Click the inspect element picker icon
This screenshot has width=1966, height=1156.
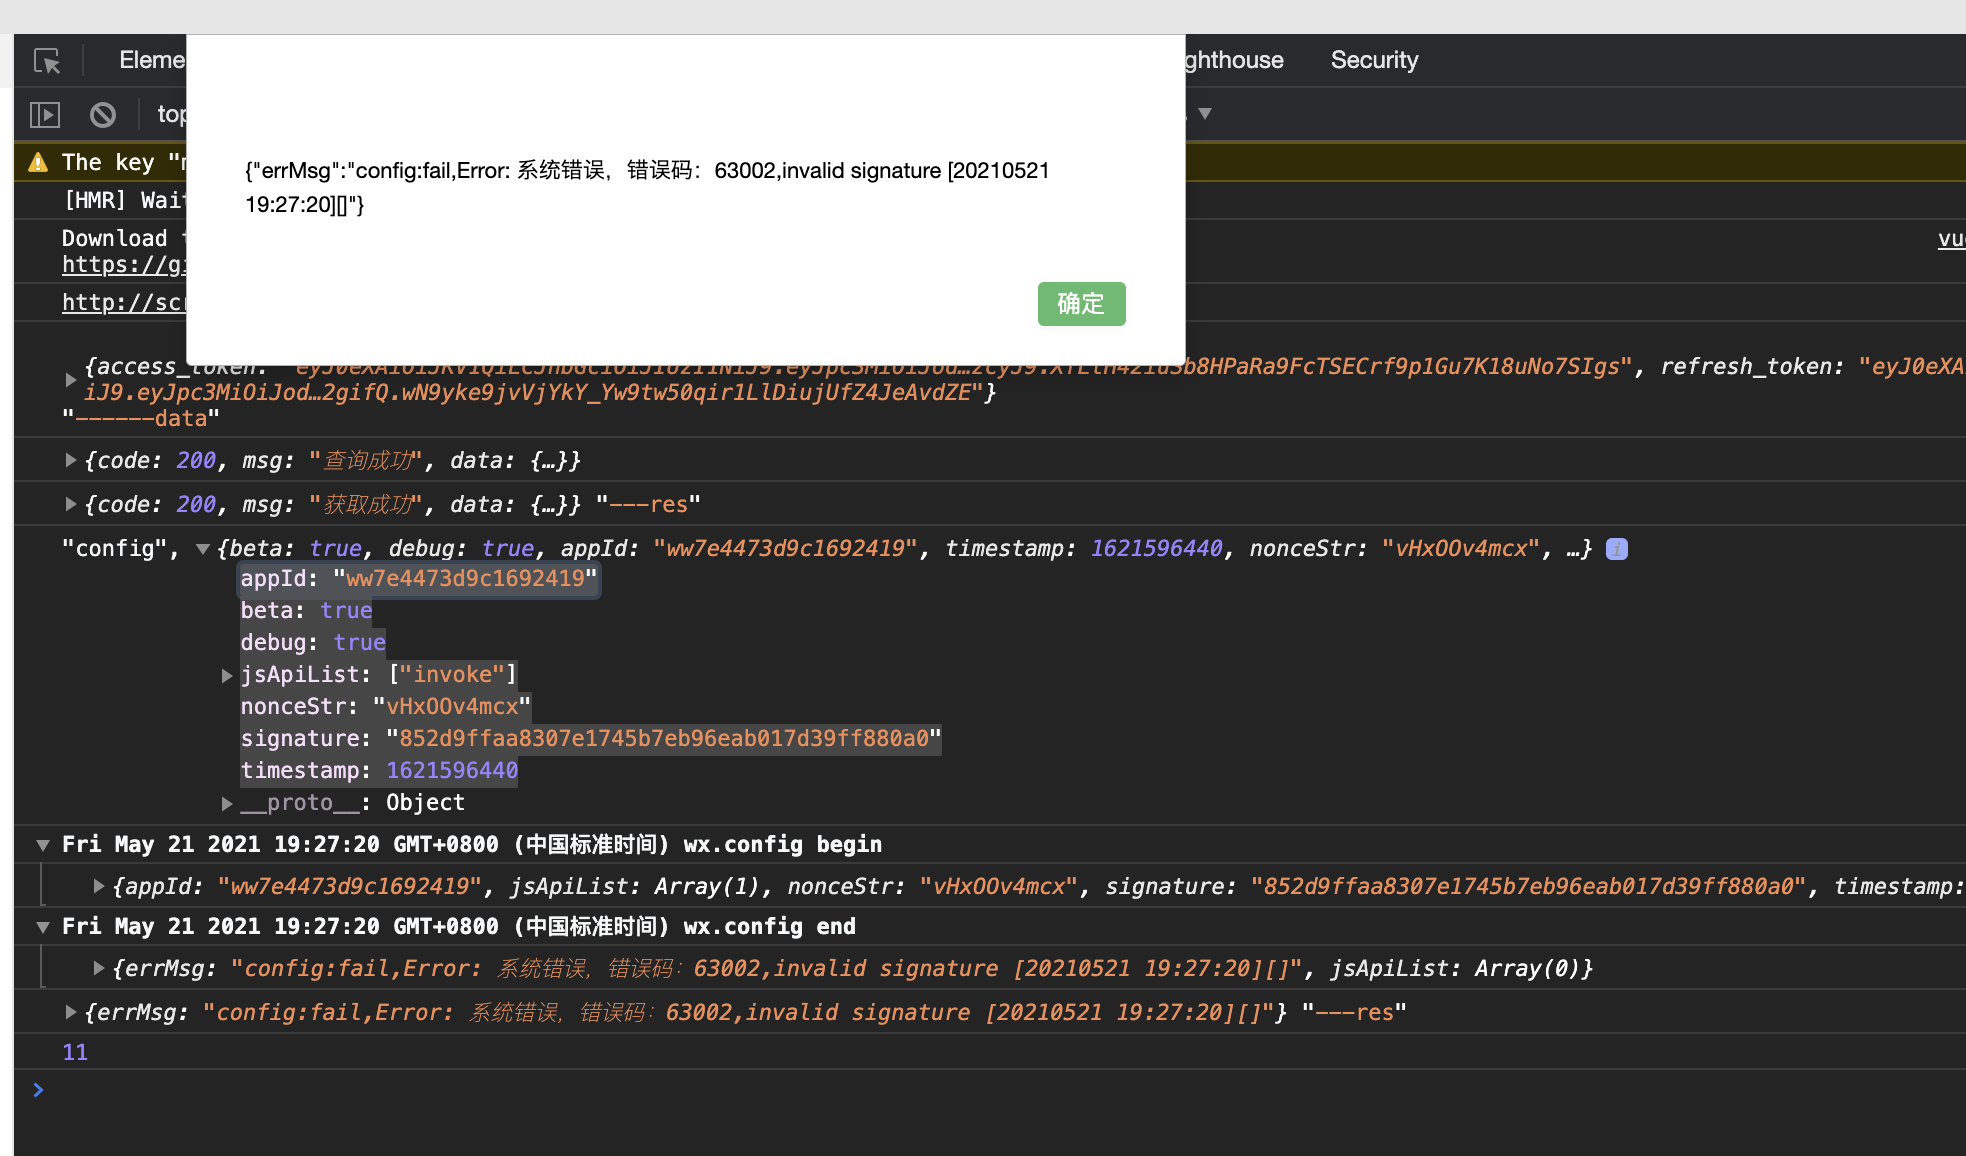[47, 61]
